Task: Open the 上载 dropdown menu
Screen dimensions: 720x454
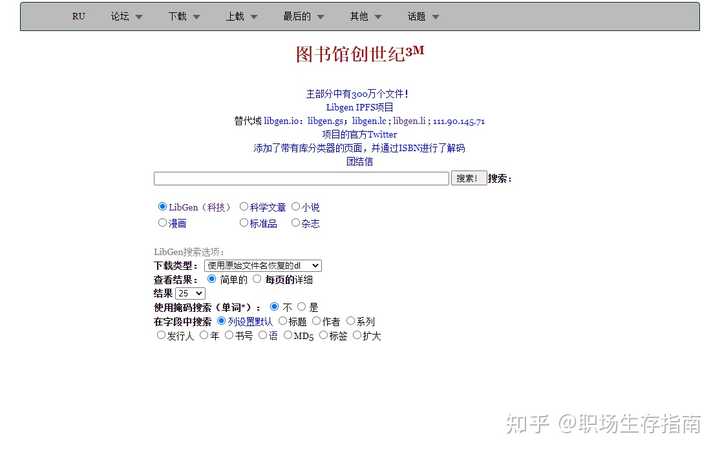Action: [x=242, y=17]
